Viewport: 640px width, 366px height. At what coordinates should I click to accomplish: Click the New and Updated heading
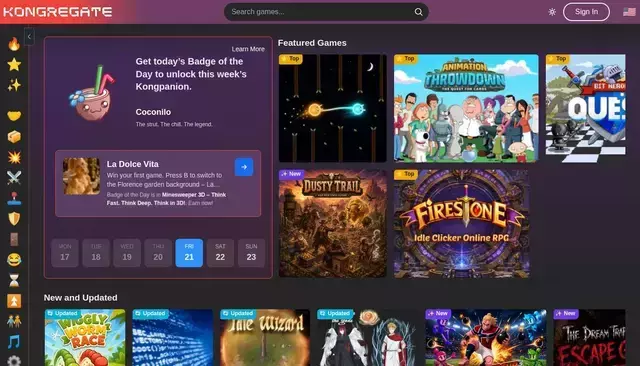(x=80, y=297)
